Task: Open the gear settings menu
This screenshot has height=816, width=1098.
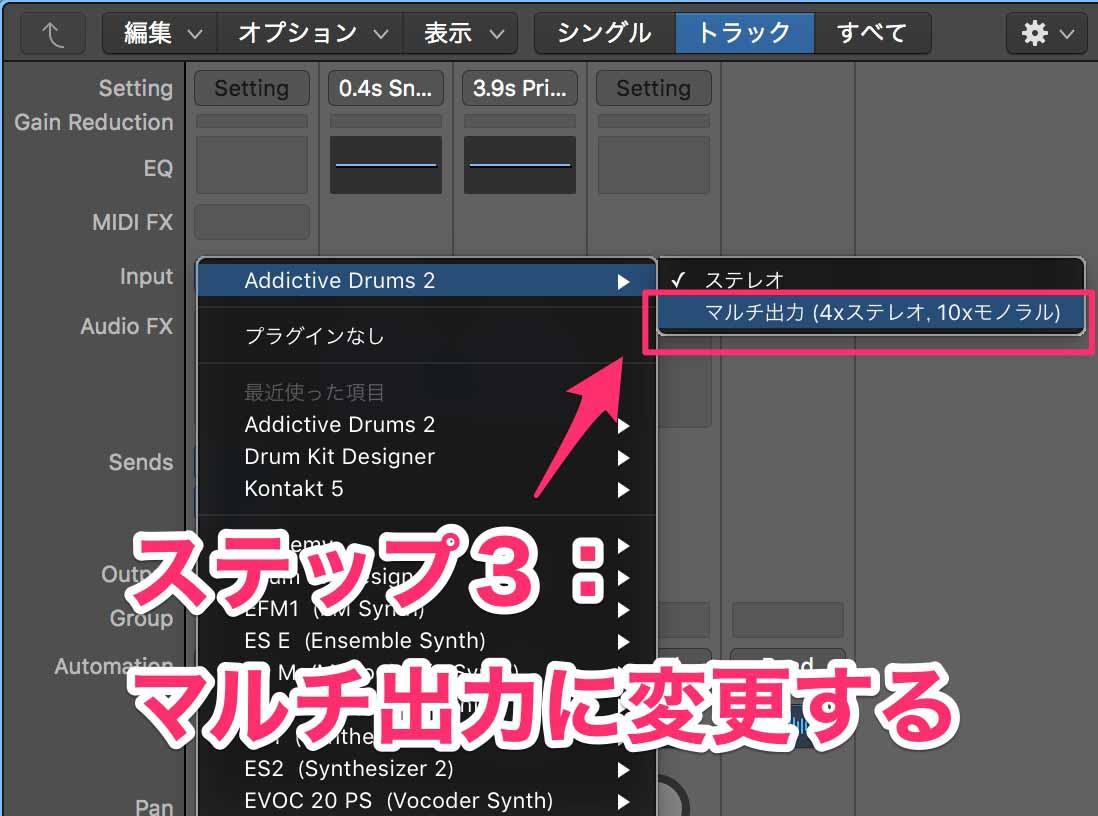Action: click(x=1048, y=33)
